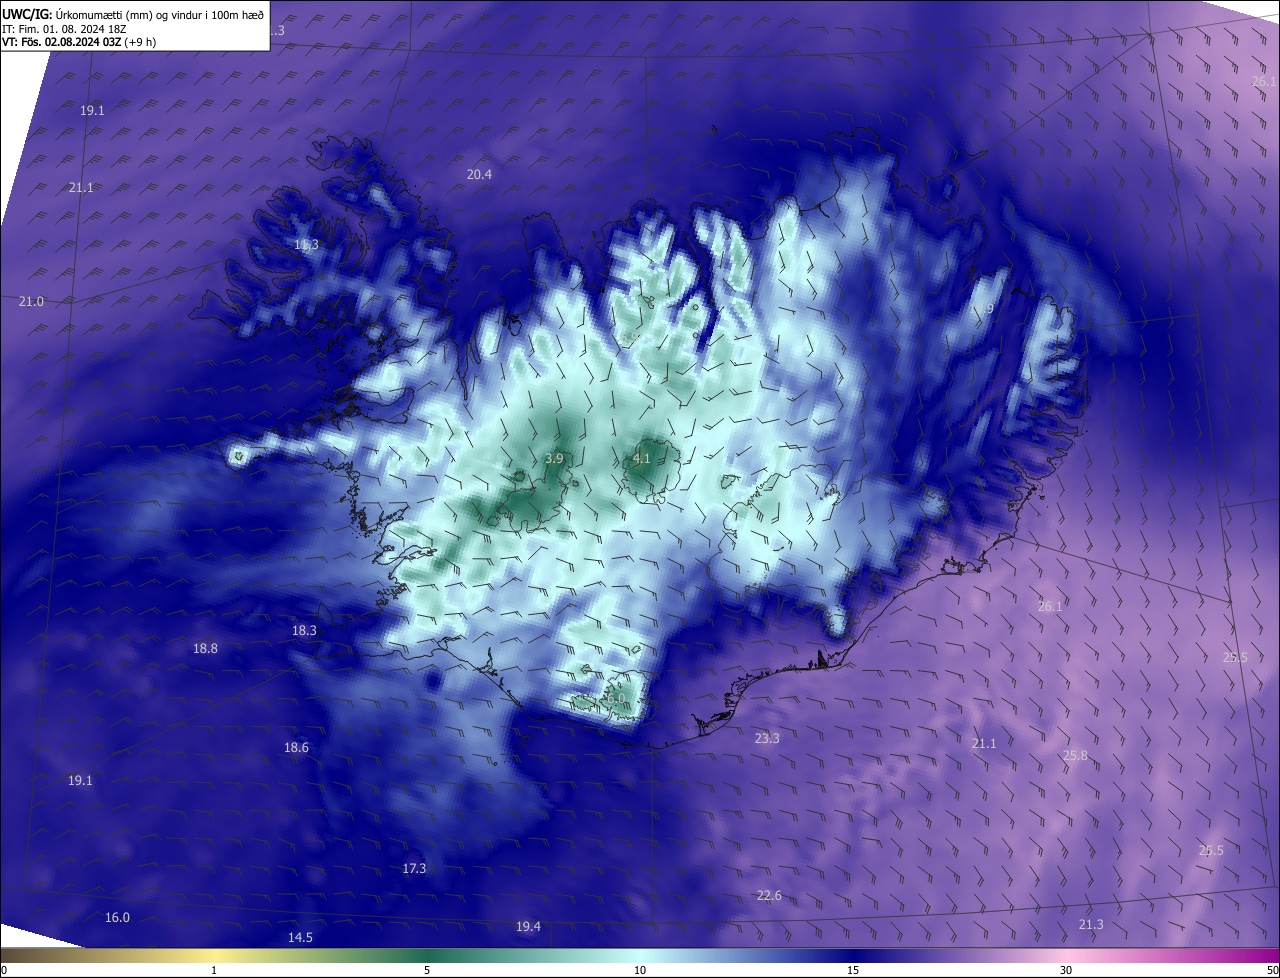Click the '10' label on the color scale

(640, 970)
